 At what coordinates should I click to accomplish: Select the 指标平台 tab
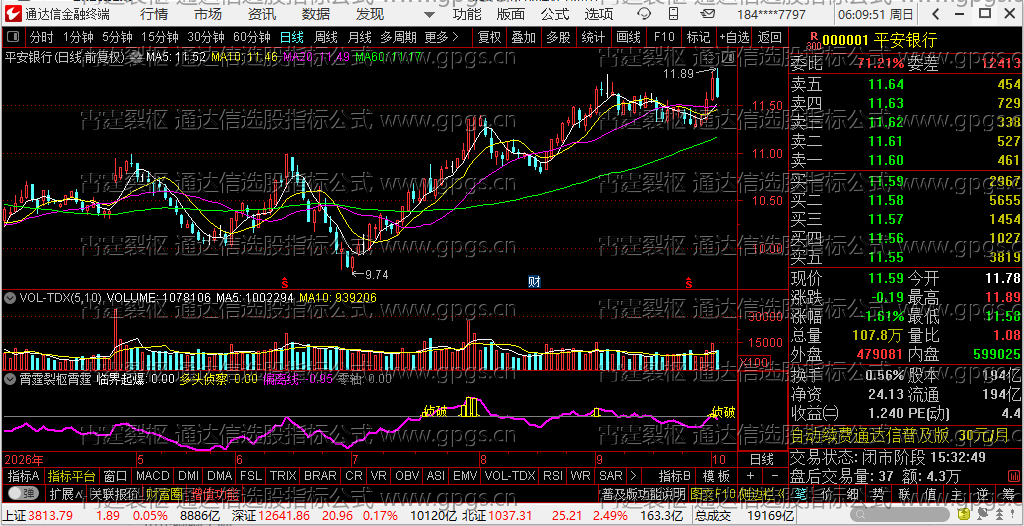(x=71, y=476)
